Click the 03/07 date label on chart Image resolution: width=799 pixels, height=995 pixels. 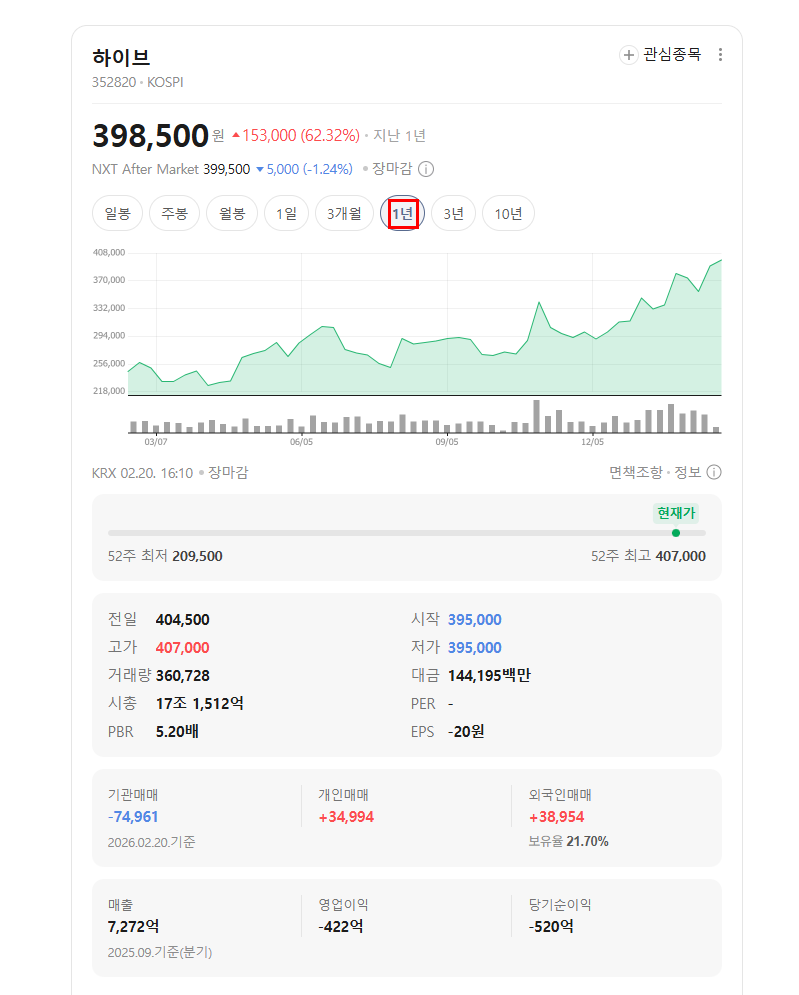click(x=156, y=442)
